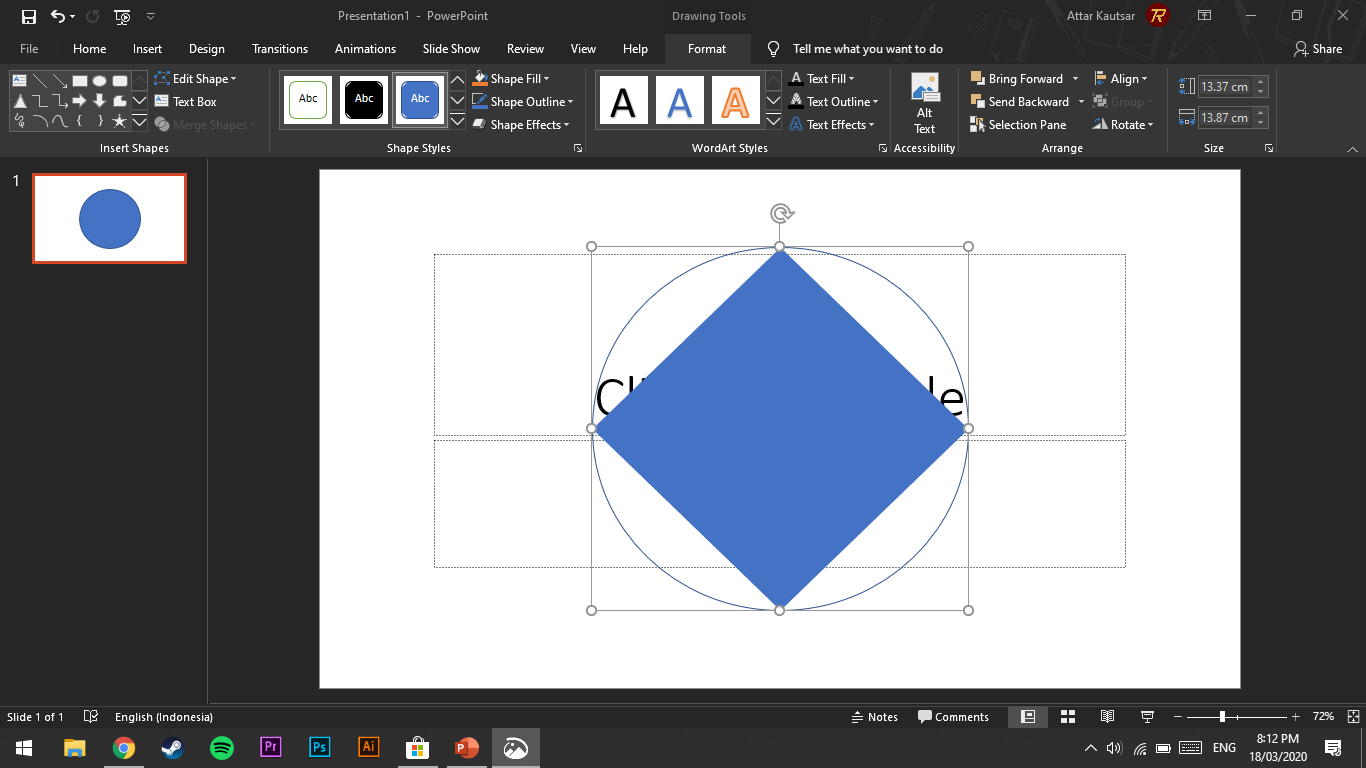This screenshot has width=1366, height=768.
Task: Switch to the Transitions tab
Action: point(280,49)
